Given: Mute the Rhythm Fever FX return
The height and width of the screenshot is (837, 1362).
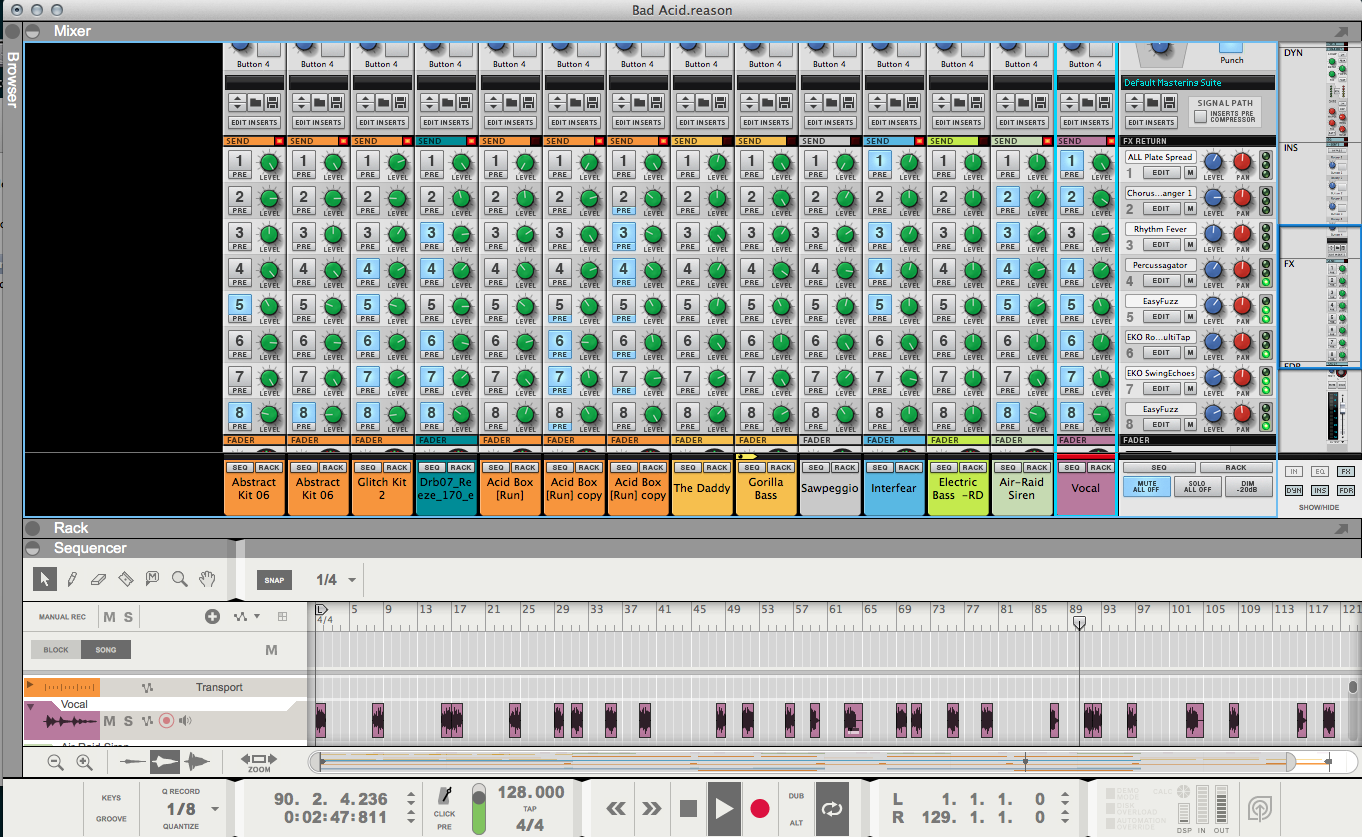Looking at the screenshot, I should click(1190, 245).
